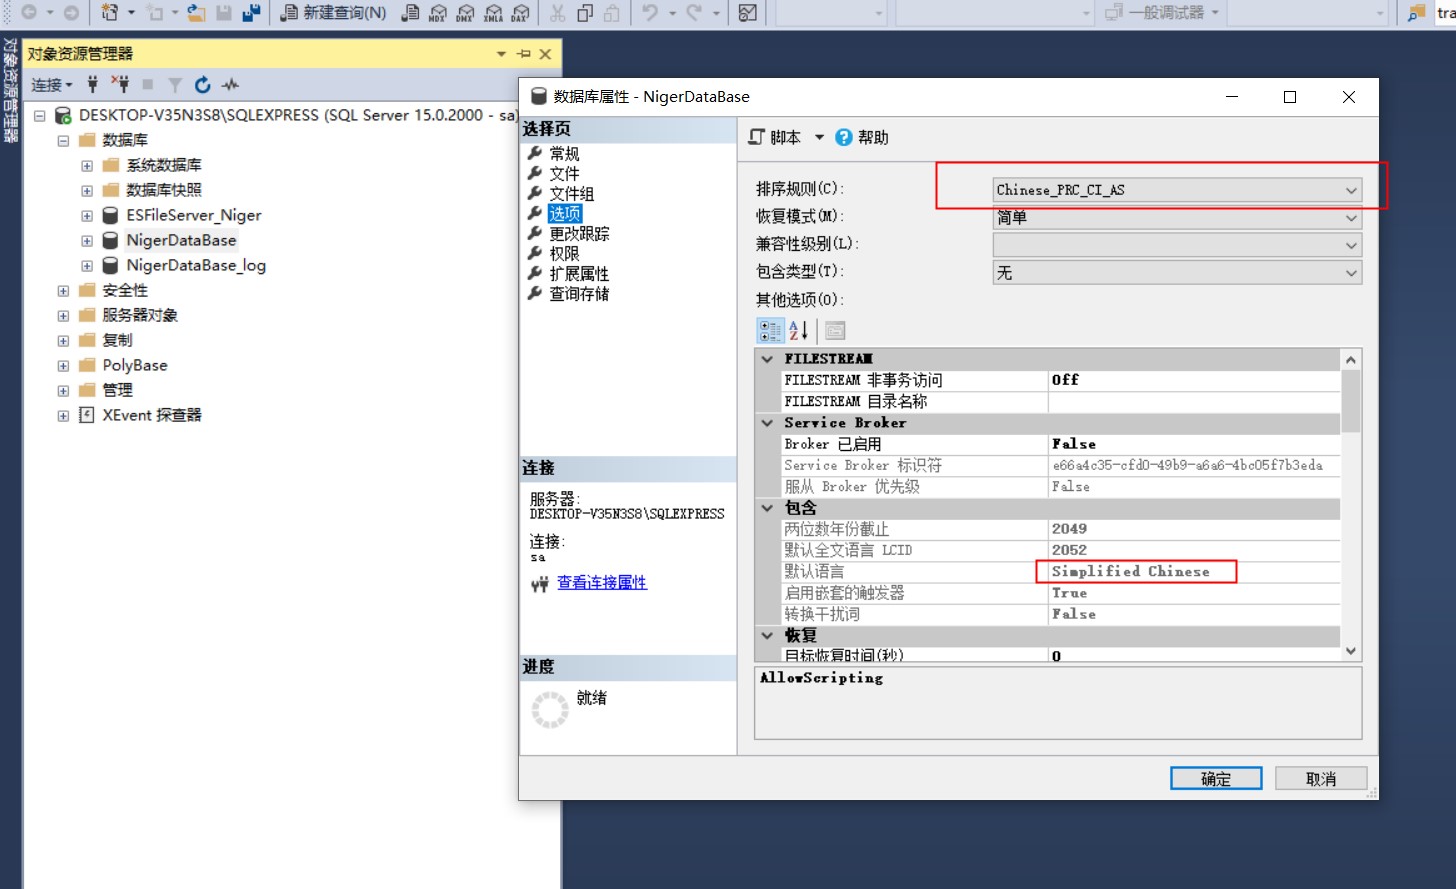Click the Simplified Chinese default language value
1456x889 pixels.
pyautogui.click(x=1130, y=571)
